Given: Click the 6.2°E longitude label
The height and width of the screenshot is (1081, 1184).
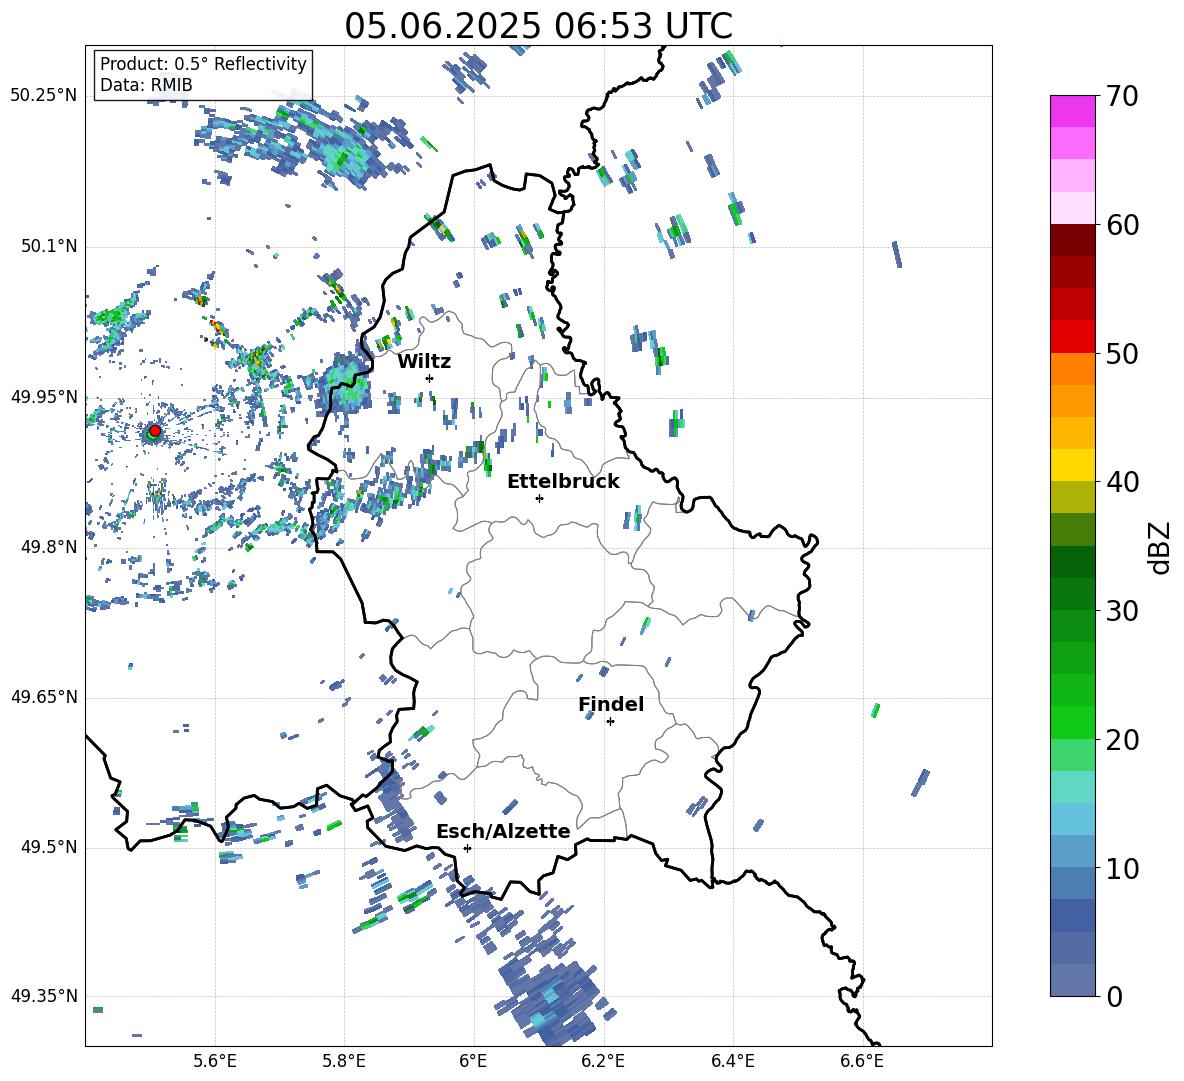Looking at the screenshot, I should pos(603,1061).
